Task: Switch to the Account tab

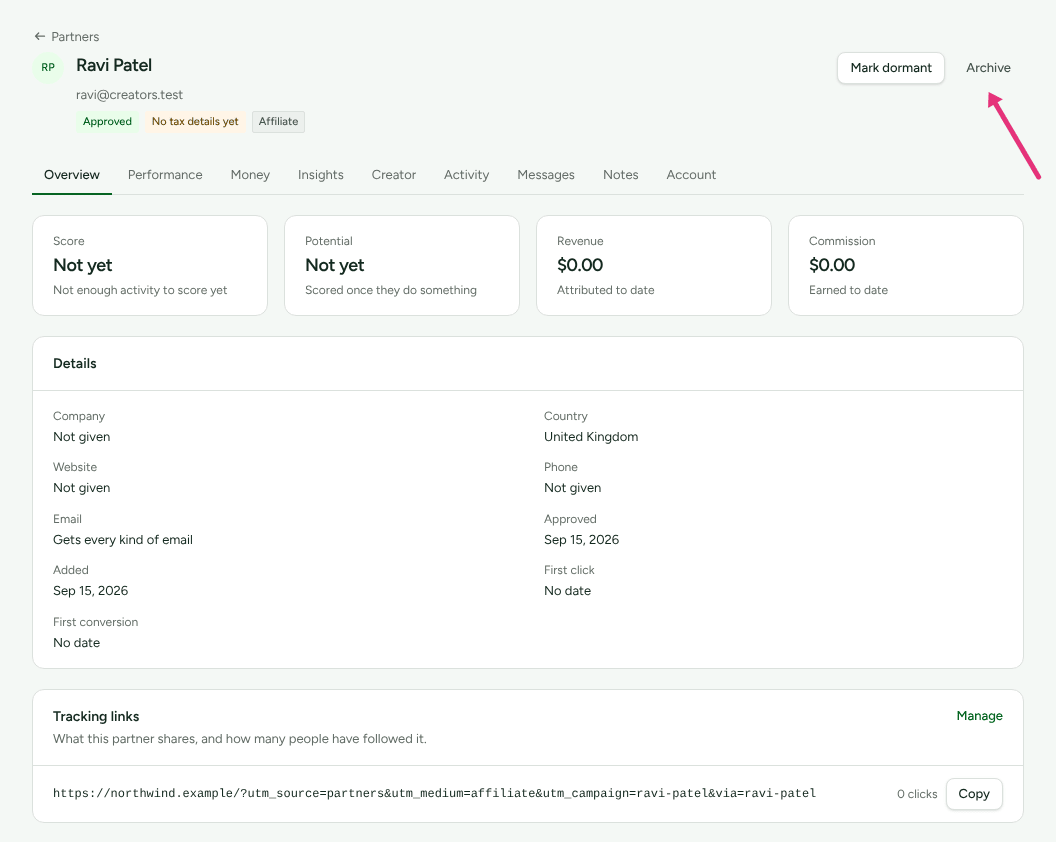Action: [x=691, y=174]
